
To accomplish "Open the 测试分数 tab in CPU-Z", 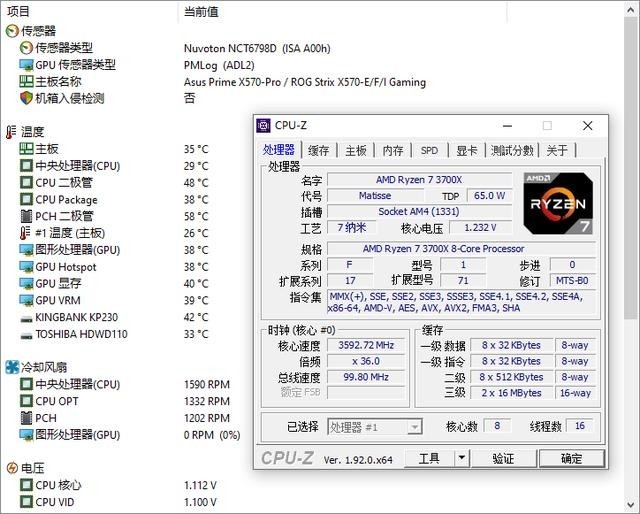I will pos(512,150).
